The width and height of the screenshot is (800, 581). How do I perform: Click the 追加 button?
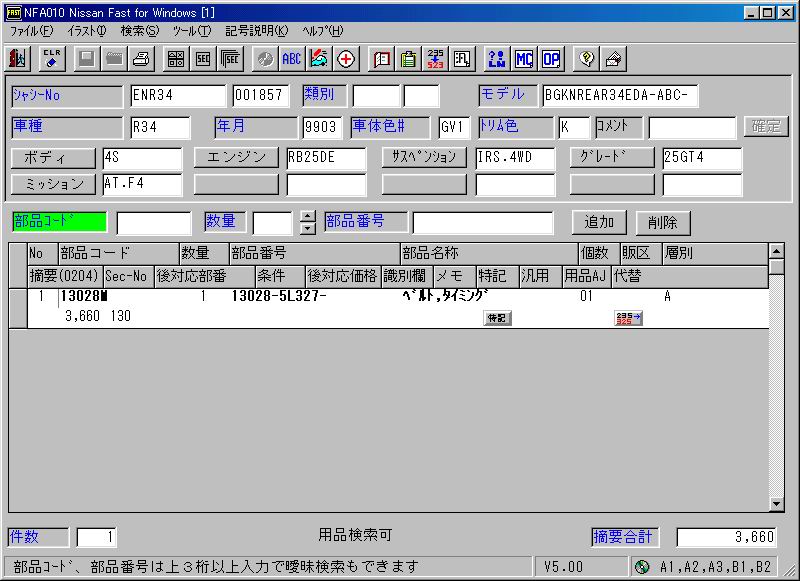coord(599,223)
